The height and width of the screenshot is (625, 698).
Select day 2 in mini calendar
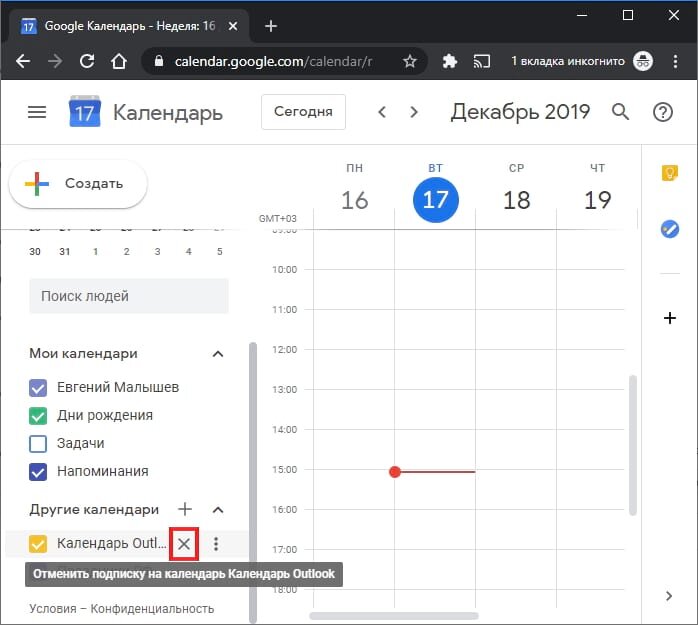126,252
